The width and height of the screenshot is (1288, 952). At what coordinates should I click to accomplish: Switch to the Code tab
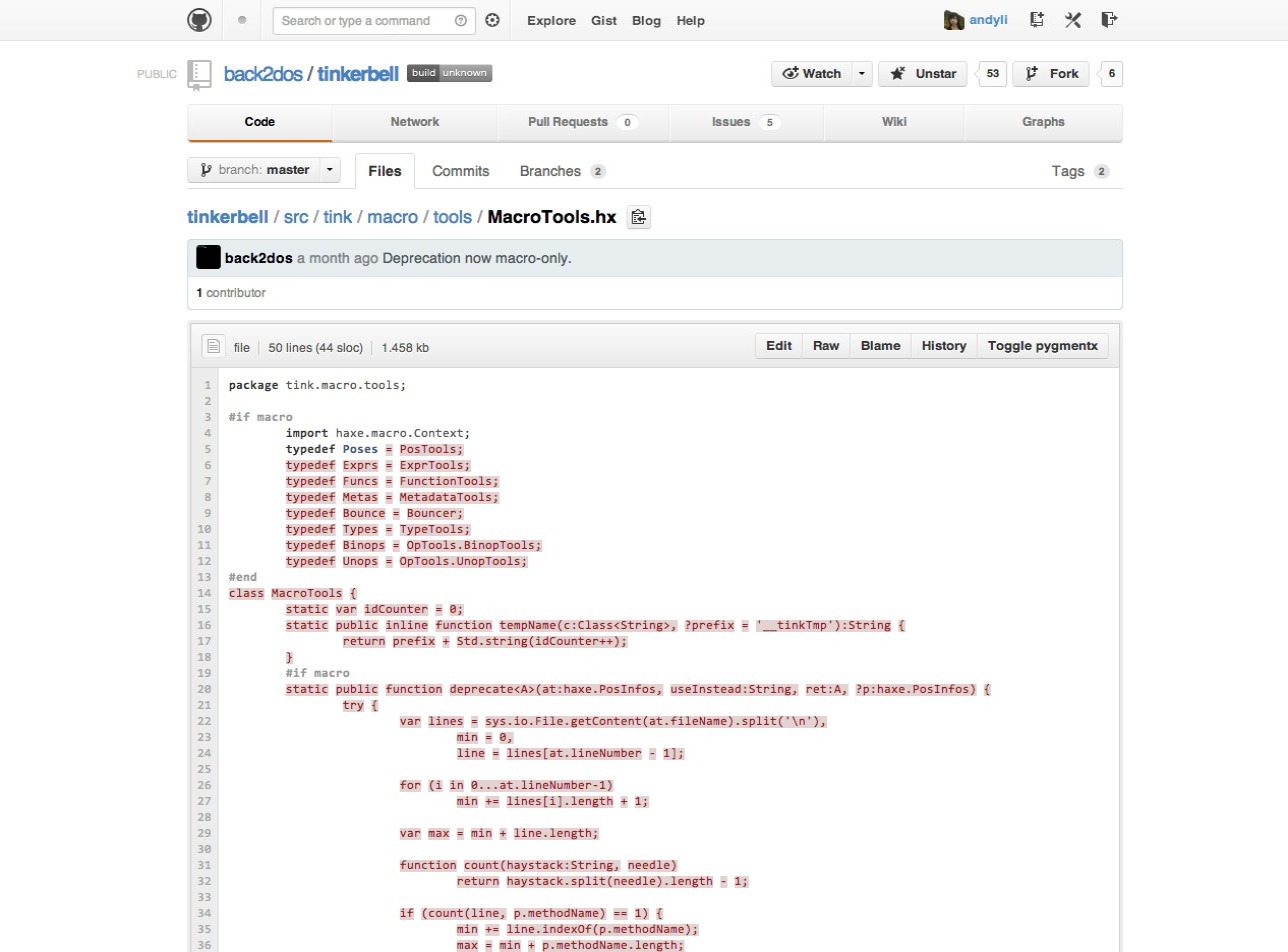[260, 122]
